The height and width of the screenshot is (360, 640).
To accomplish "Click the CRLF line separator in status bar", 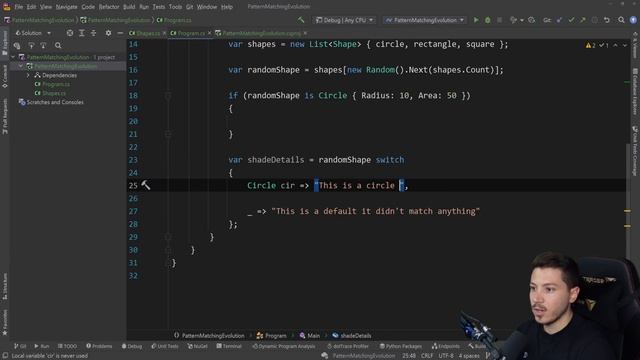I will (427, 356).
